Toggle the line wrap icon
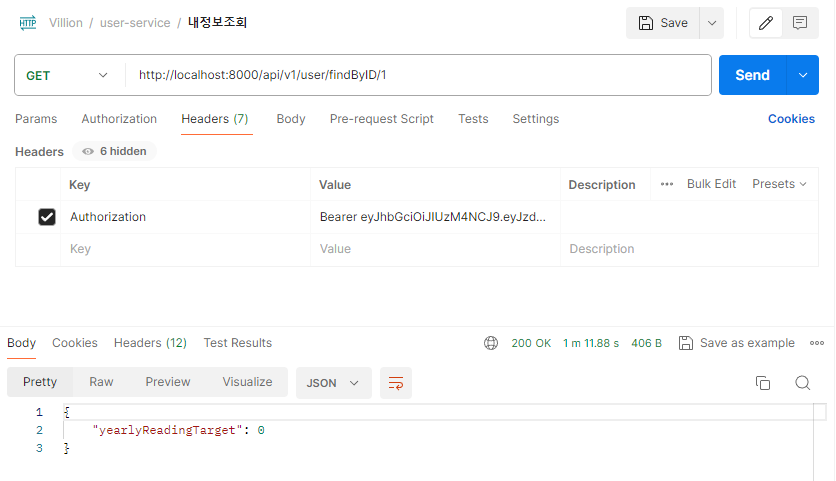 396,383
